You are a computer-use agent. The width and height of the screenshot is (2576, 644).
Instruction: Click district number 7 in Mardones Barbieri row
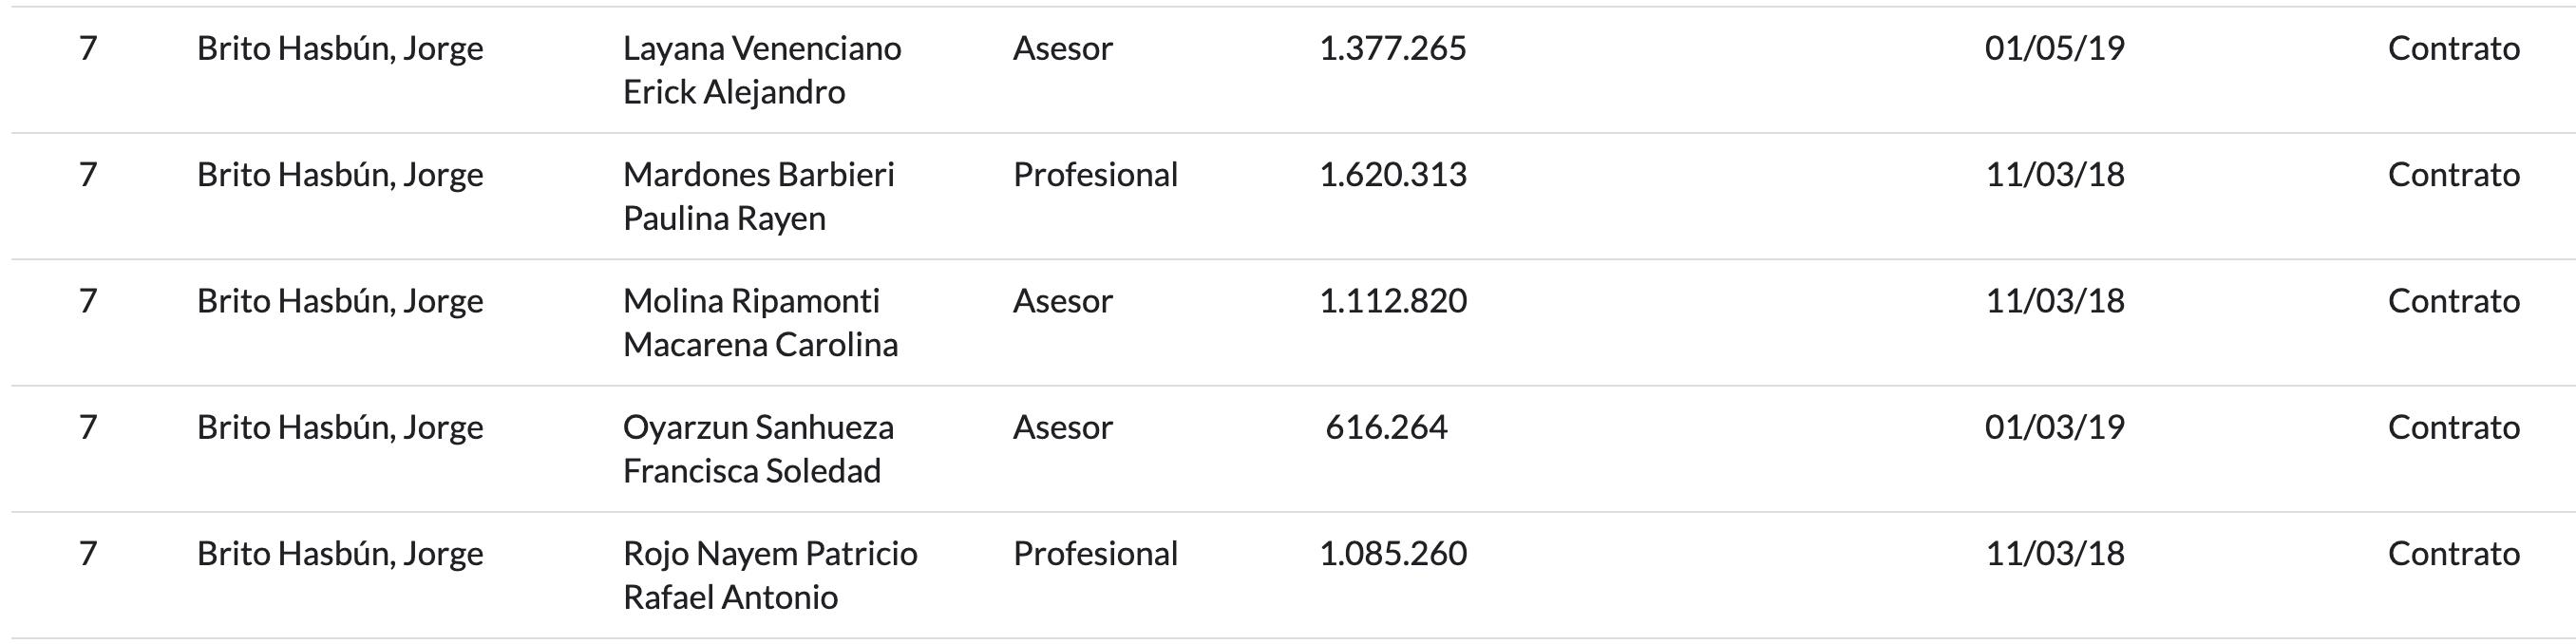[88, 174]
